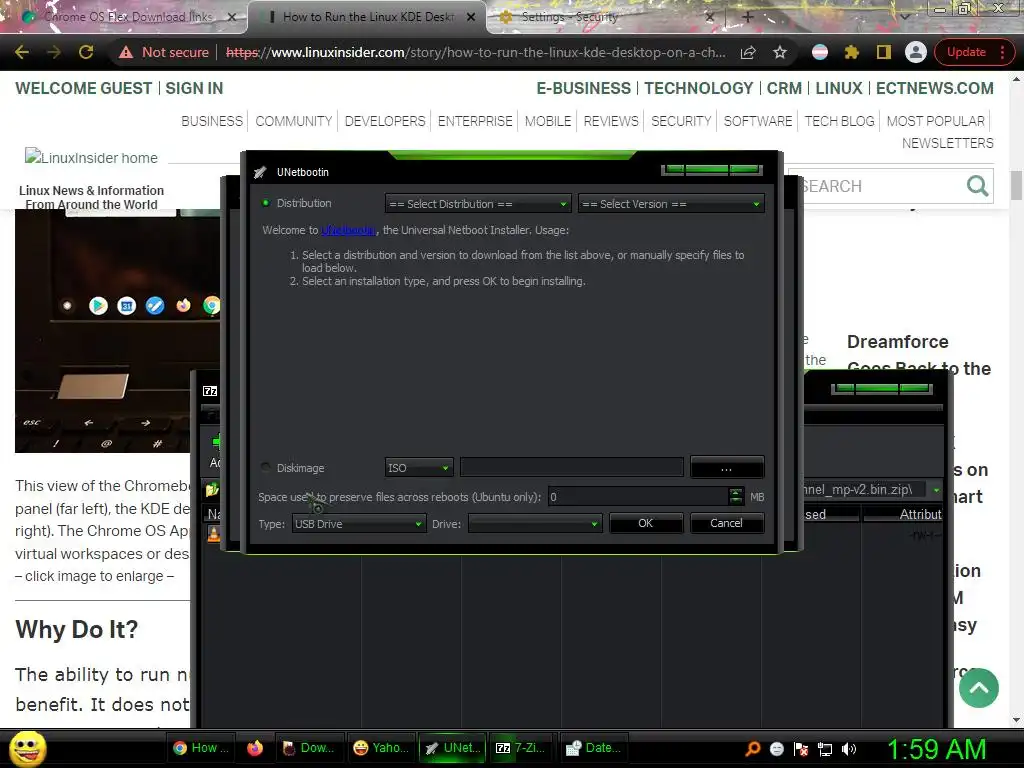Click the tray network icon
The height and width of the screenshot is (768, 1024).
(825, 749)
